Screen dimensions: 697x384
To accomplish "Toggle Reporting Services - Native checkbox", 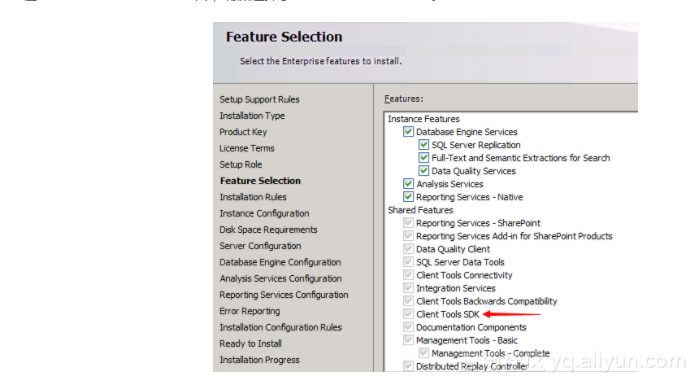I will coord(408,196).
